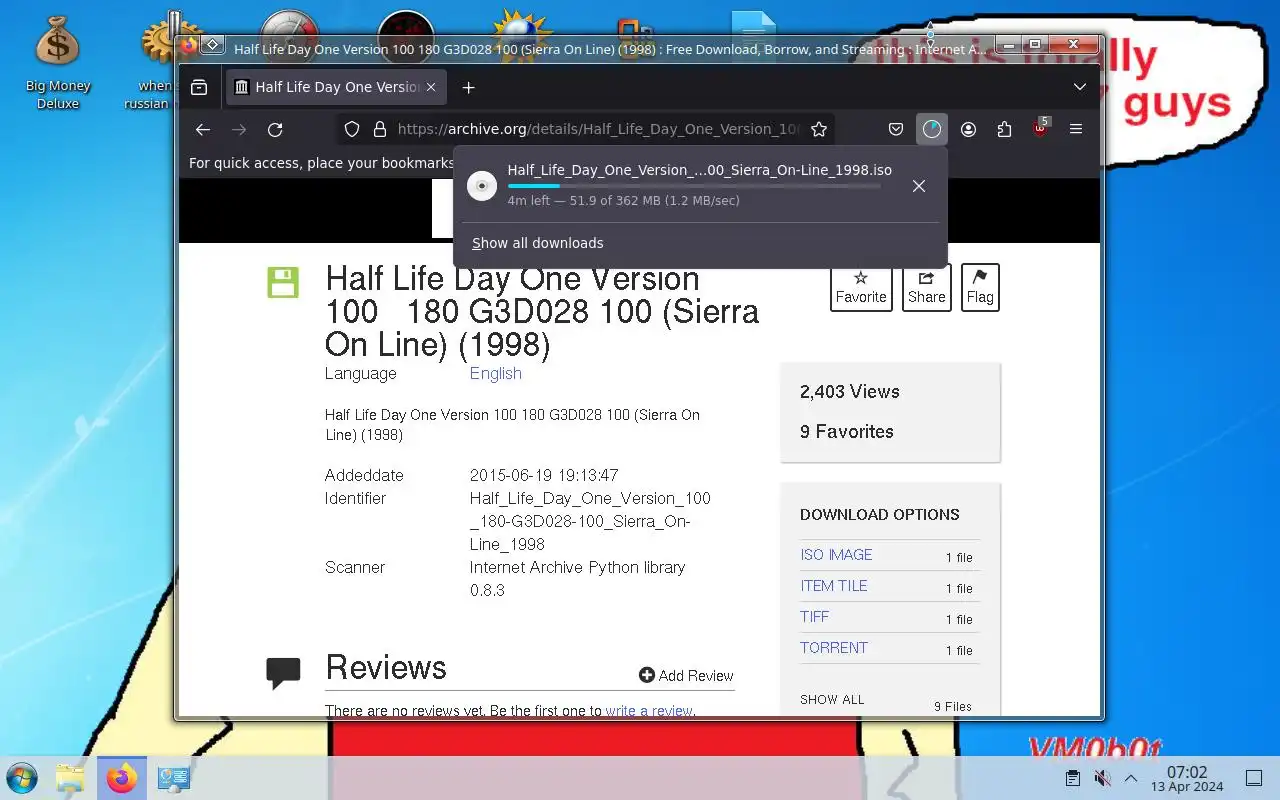Select the 2,403 Views text
The width and height of the screenshot is (1280, 800).
tap(850, 392)
